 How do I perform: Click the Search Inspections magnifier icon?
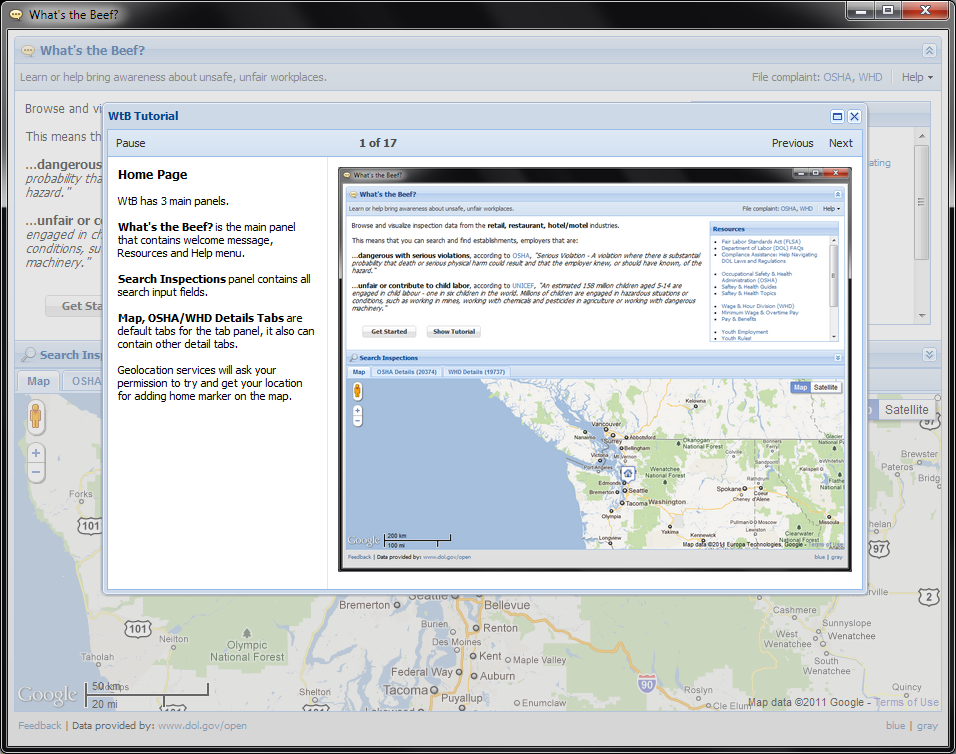pos(29,355)
